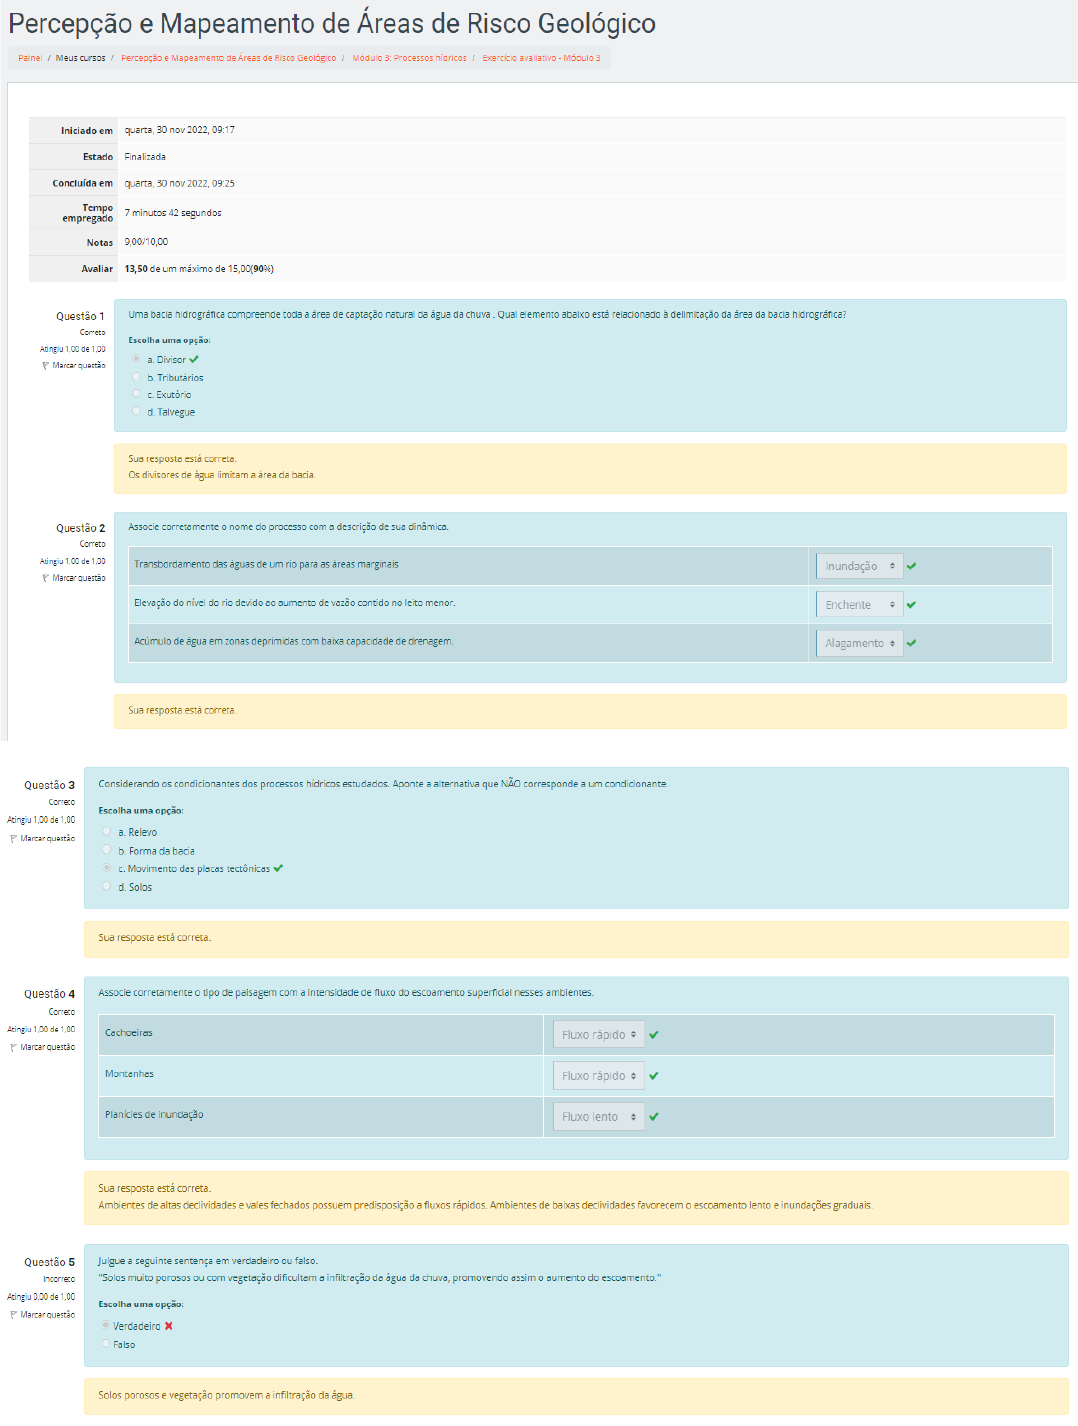1078x1426 pixels.
Task: Open the course name breadcrumb link
Action: tap(228, 58)
